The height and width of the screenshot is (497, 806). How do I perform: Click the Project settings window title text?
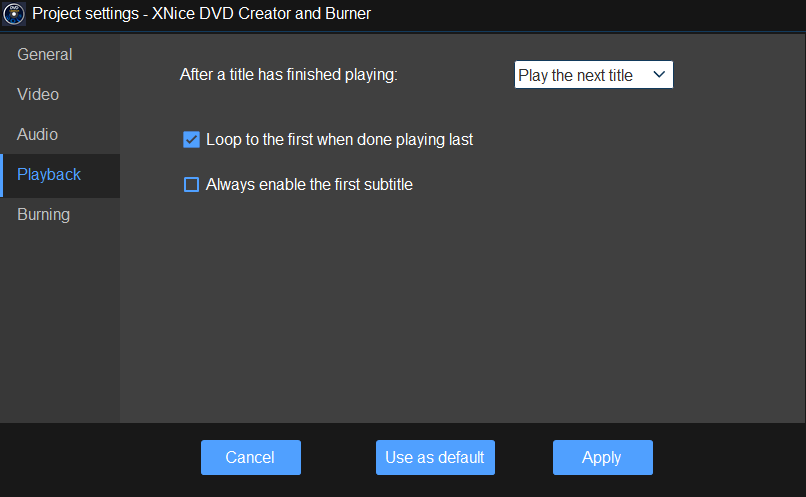click(x=201, y=14)
